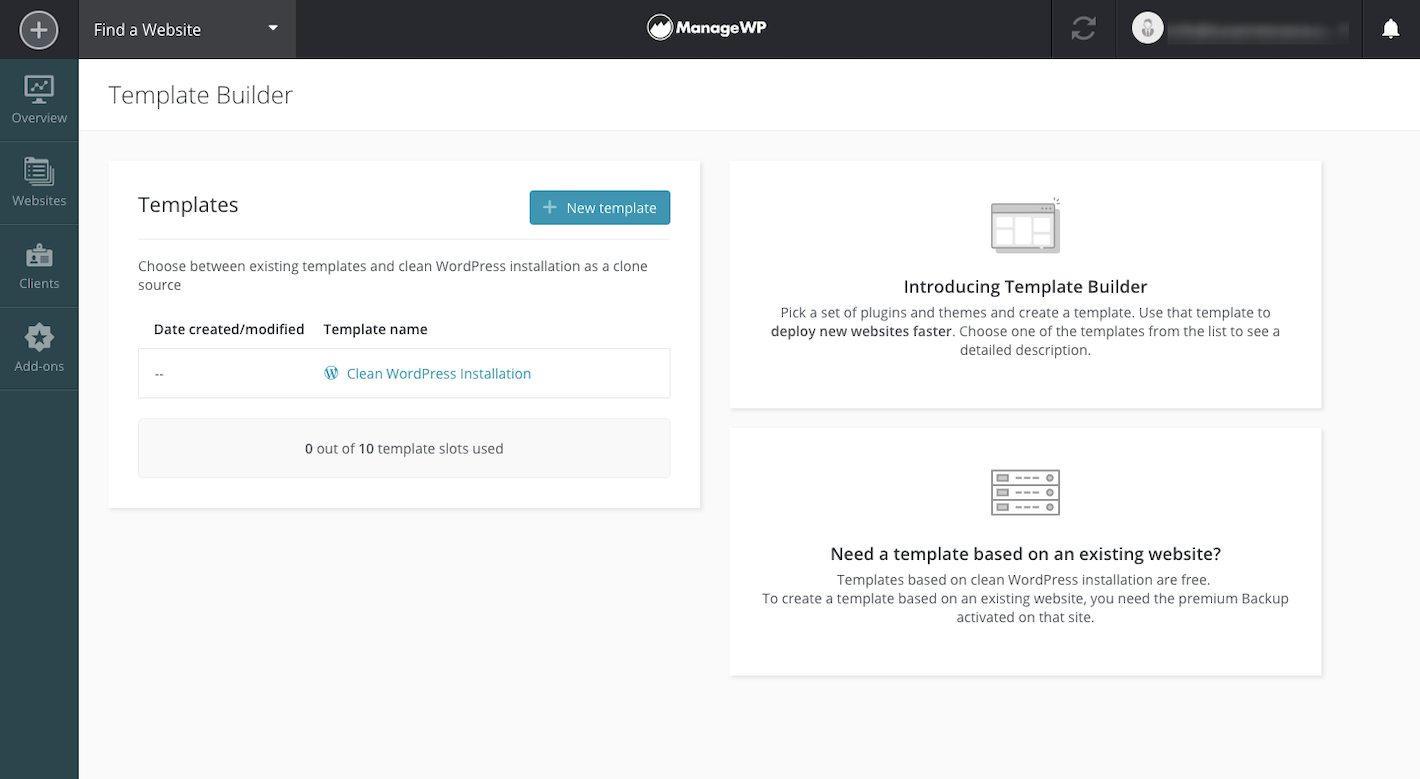Go to Overview in the sidebar

39,100
